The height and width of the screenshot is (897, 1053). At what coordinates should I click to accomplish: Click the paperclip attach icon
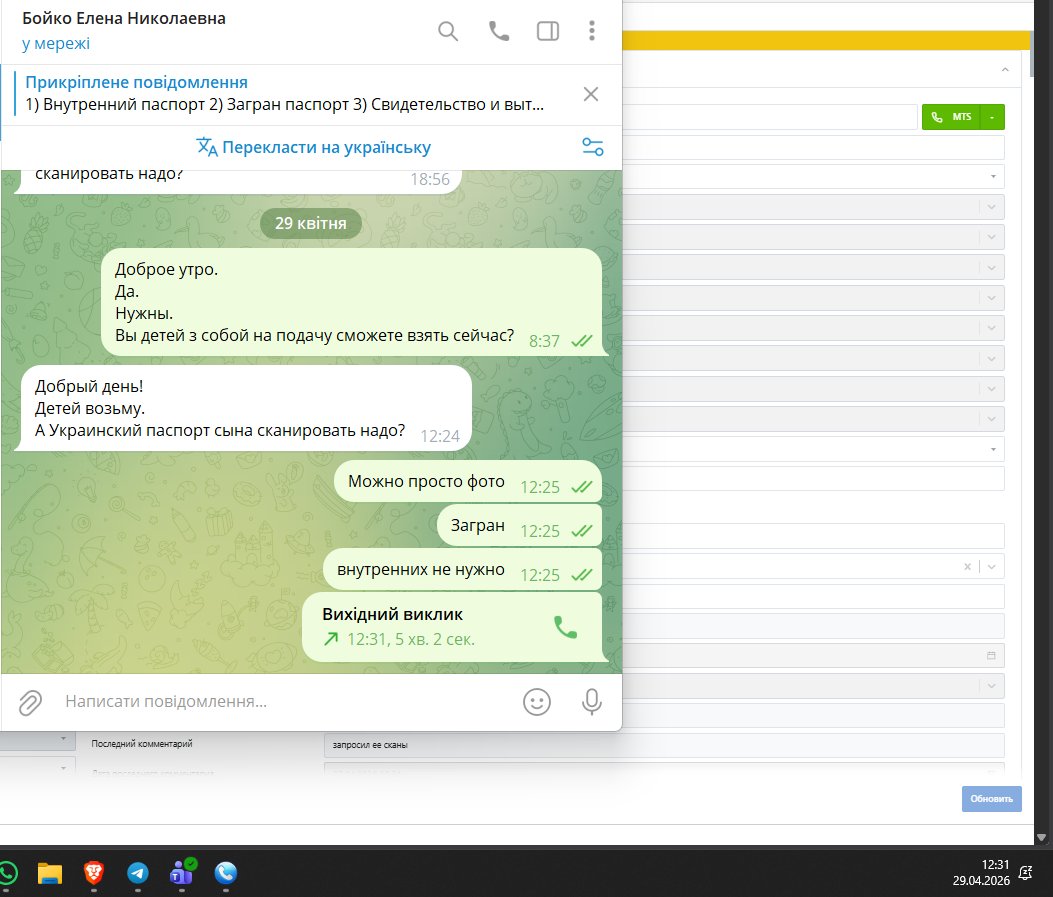[x=30, y=702]
